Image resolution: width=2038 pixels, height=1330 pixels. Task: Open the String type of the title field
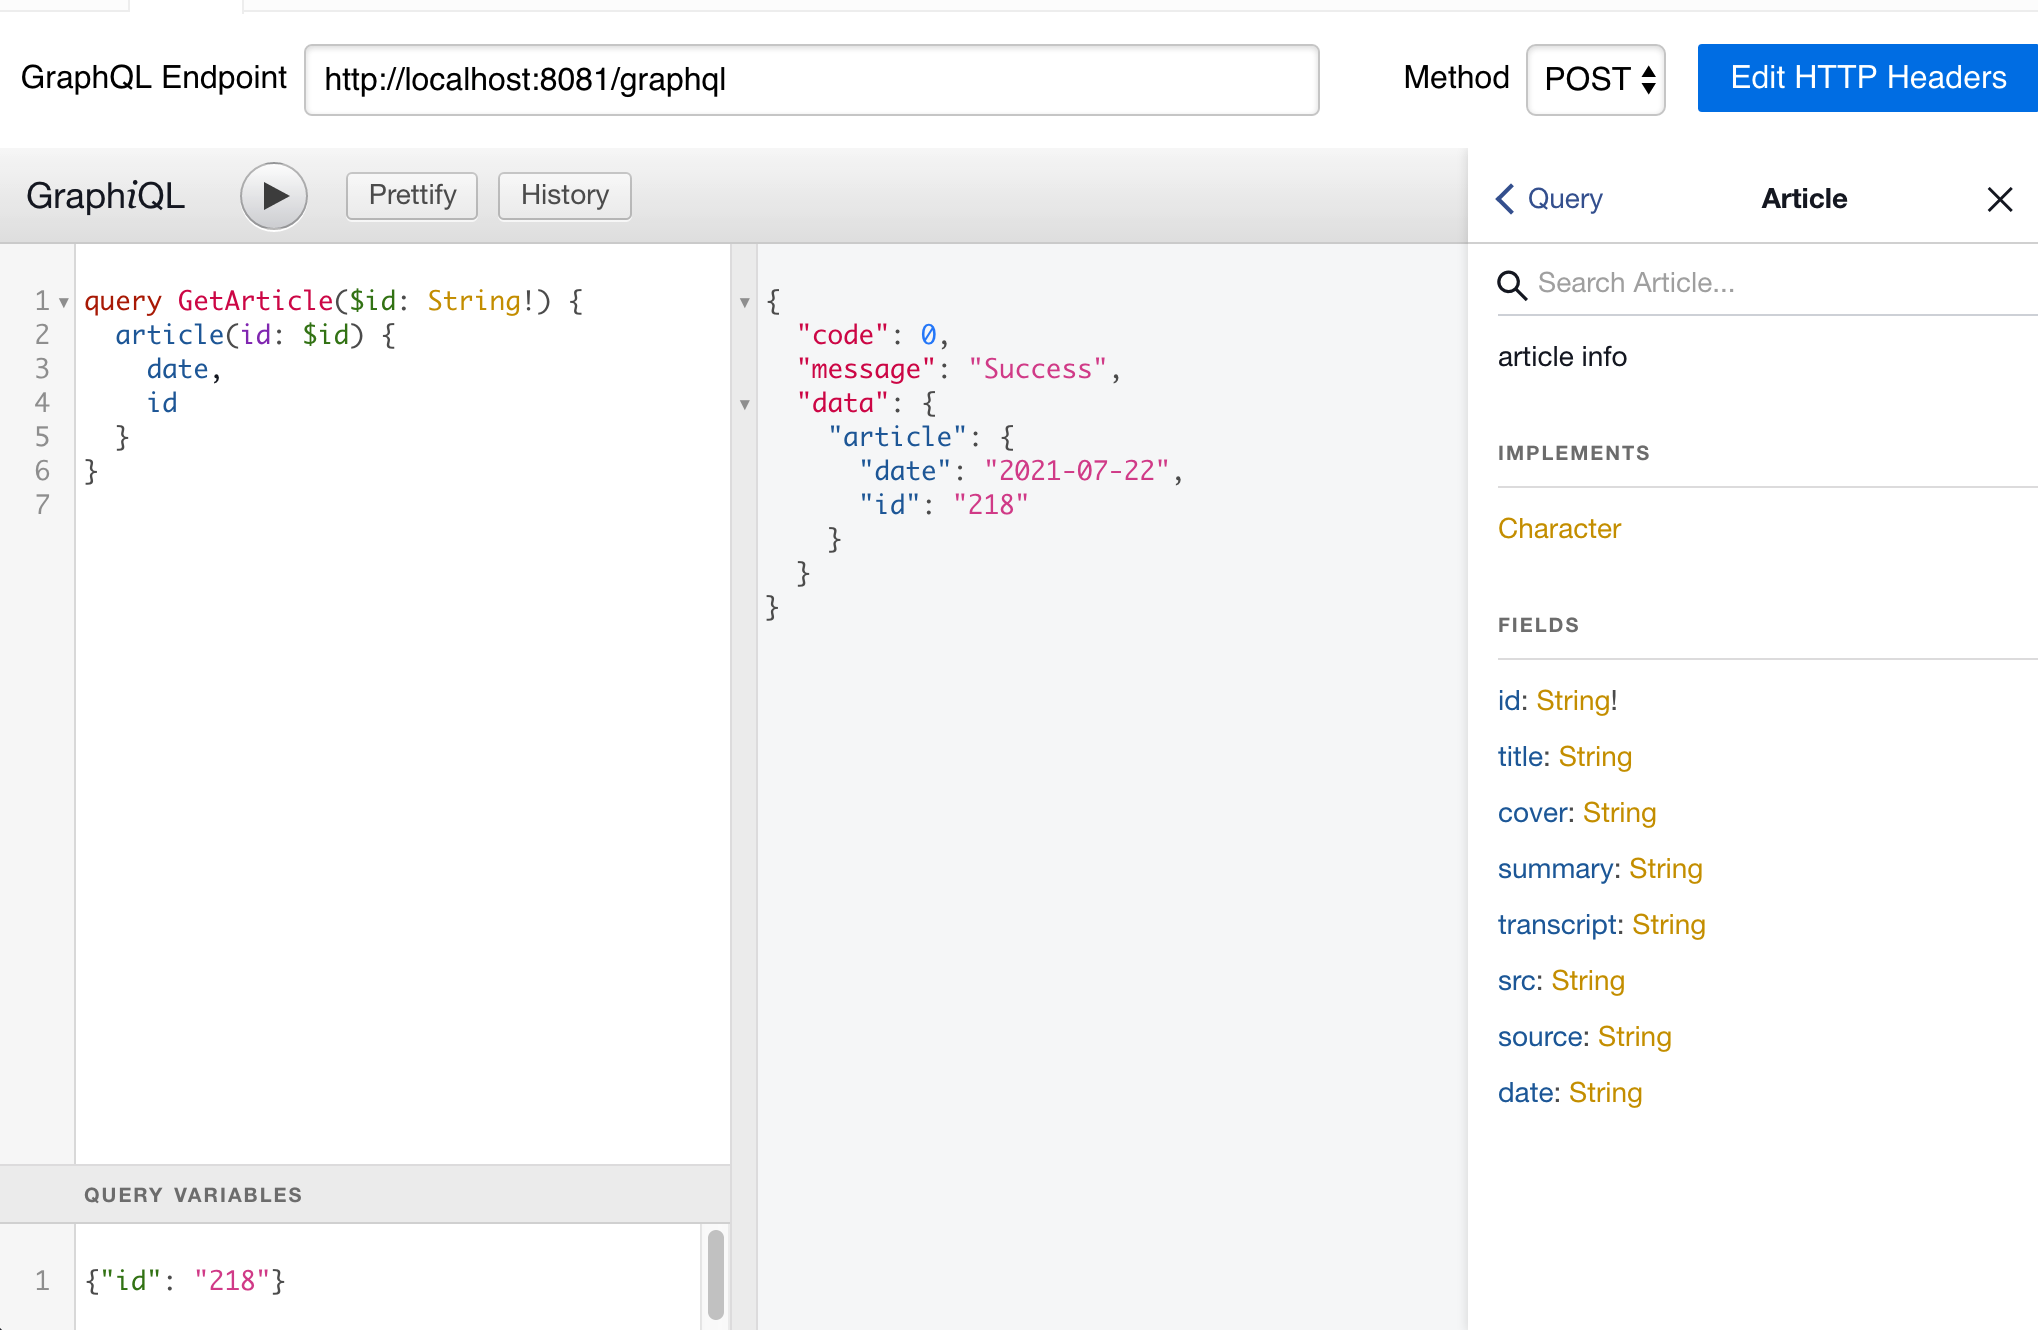[x=1595, y=757]
